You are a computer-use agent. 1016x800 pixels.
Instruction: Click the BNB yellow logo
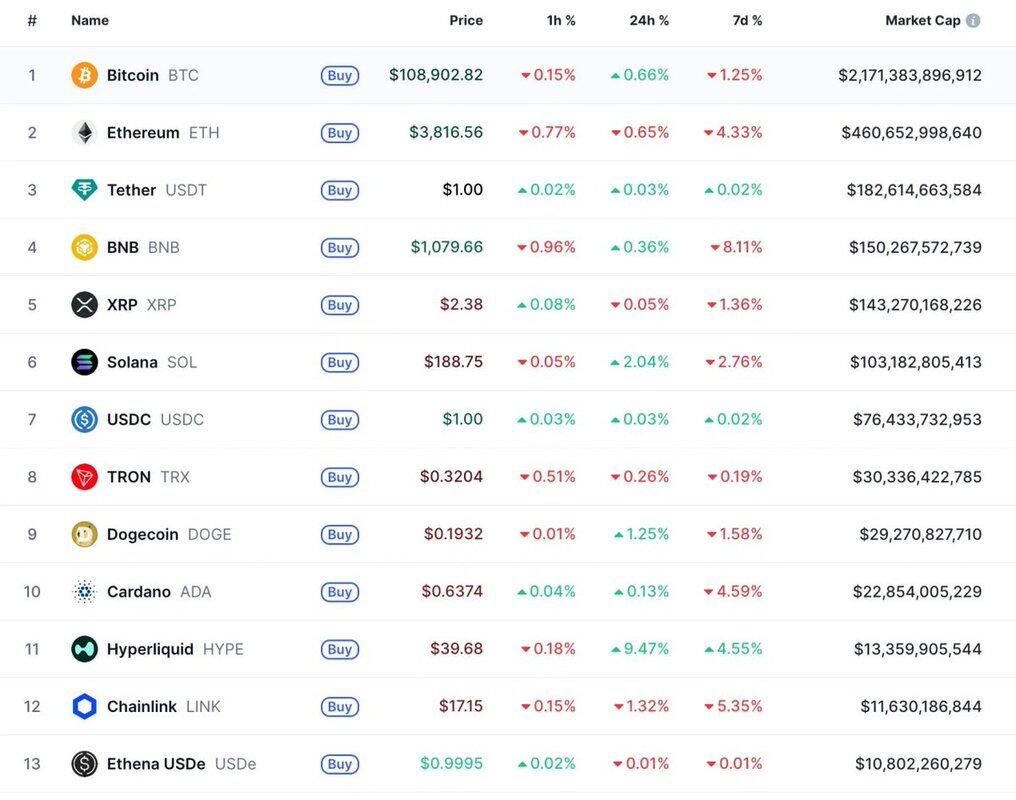[84, 247]
